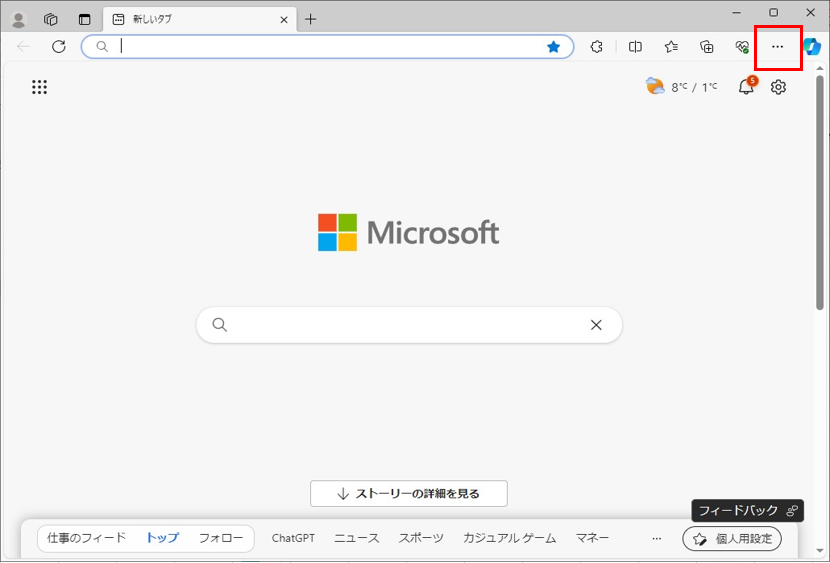The width and height of the screenshot is (830, 563).
Task: Click the page vertical scrollbar thumb
Action: point(820,193)
